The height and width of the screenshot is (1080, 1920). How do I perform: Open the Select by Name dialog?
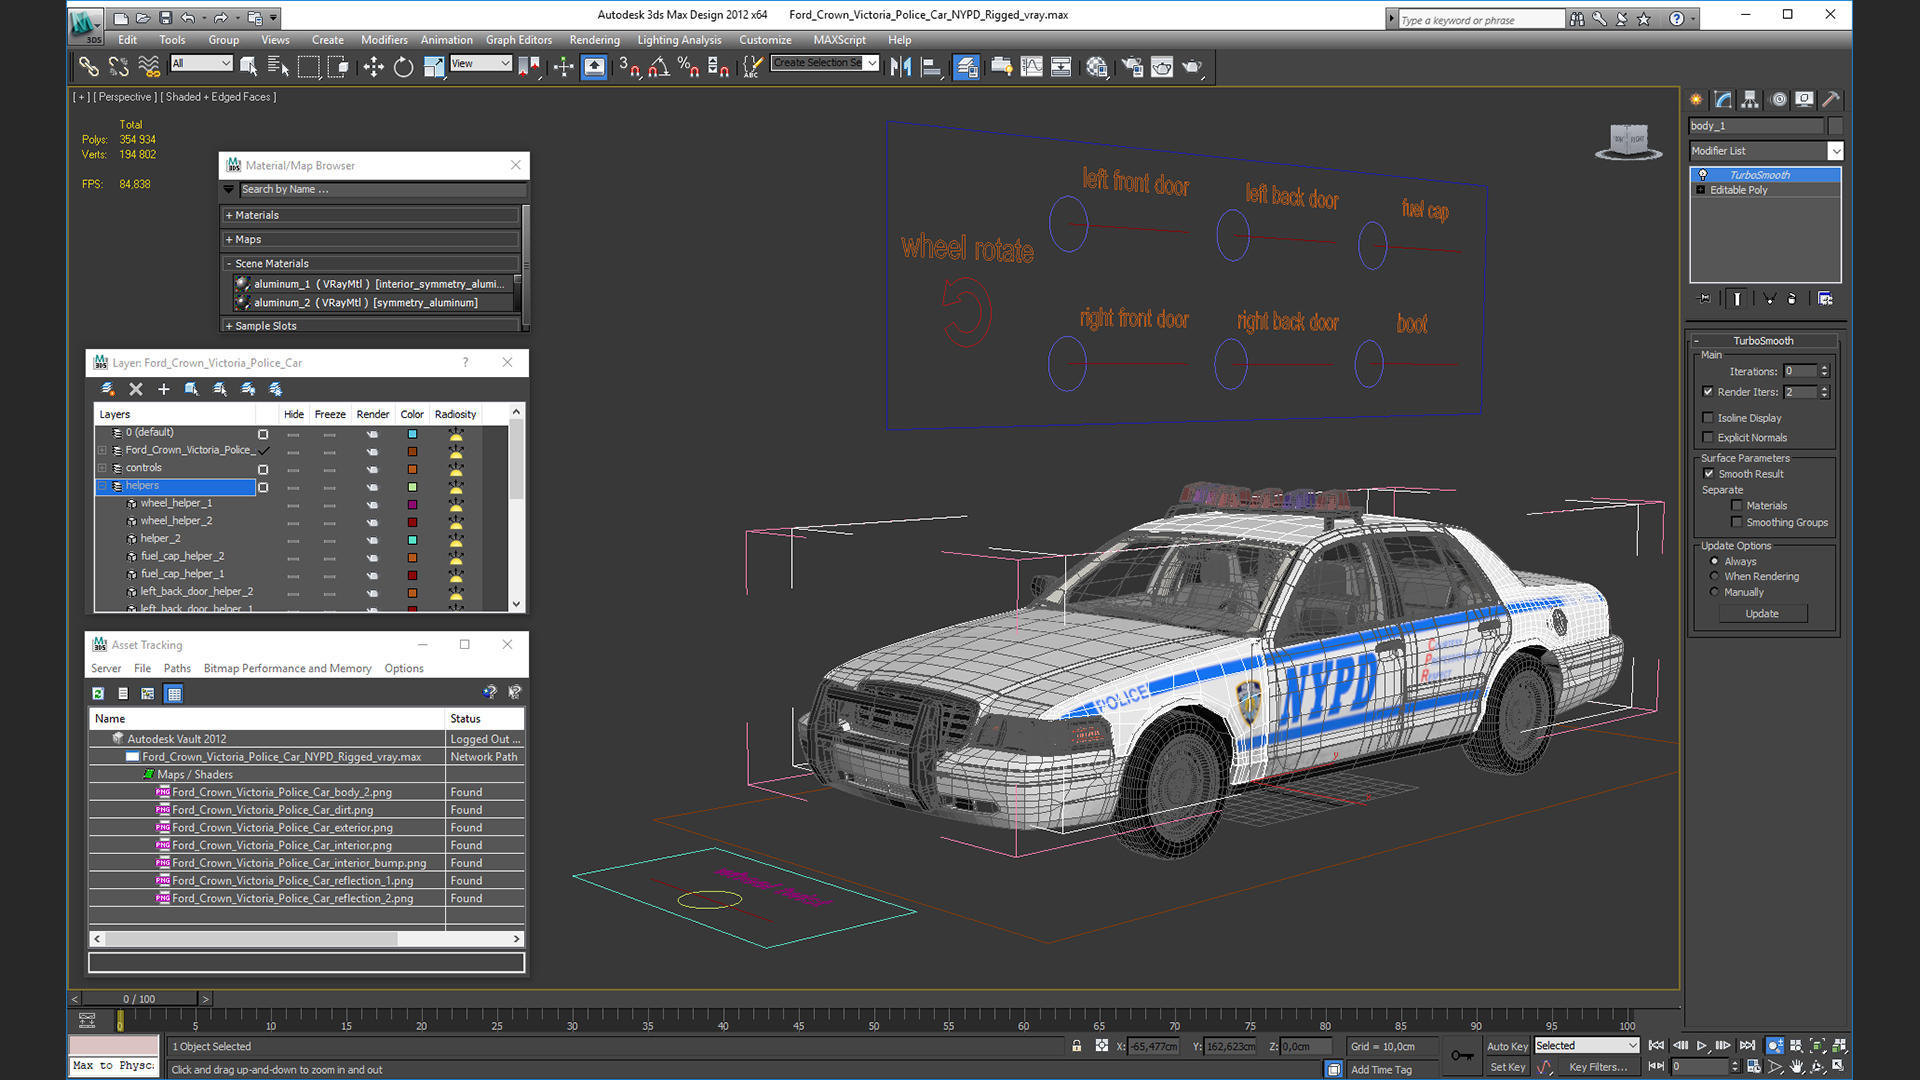pos(279,67)
